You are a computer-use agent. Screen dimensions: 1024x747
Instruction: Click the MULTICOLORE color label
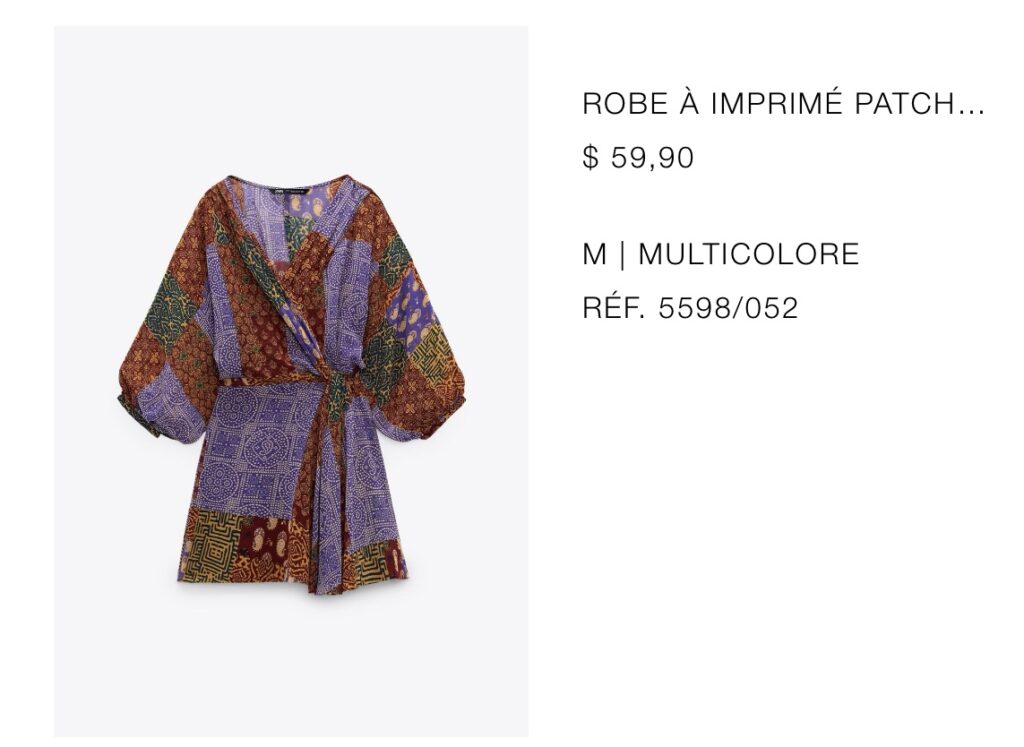748,254
